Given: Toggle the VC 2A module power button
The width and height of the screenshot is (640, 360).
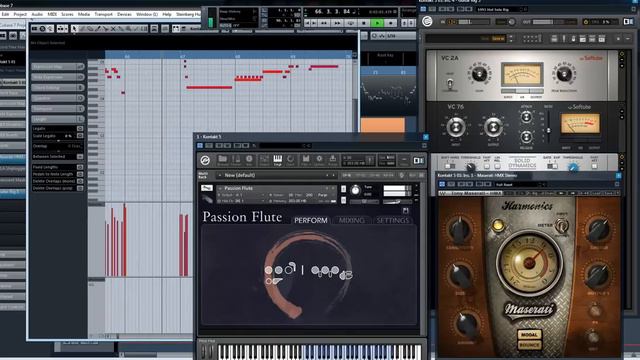Looking at the screenshot, I should click(x=622, y=54).
